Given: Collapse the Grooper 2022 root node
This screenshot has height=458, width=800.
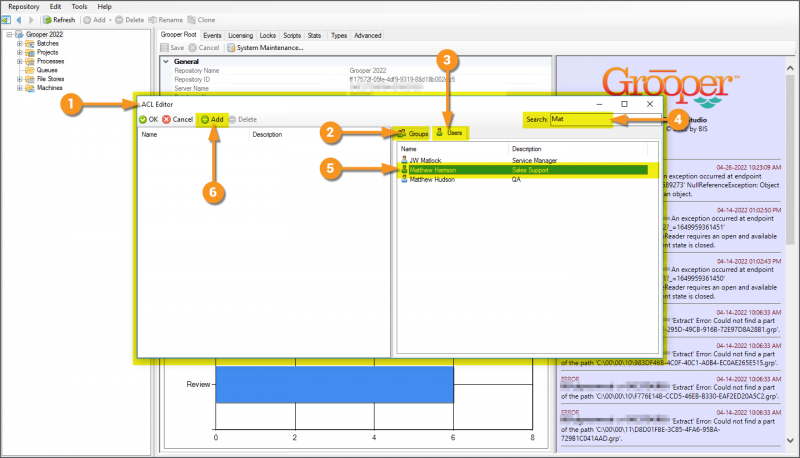Looking at the screenshot, I should [x=9, y=35].
